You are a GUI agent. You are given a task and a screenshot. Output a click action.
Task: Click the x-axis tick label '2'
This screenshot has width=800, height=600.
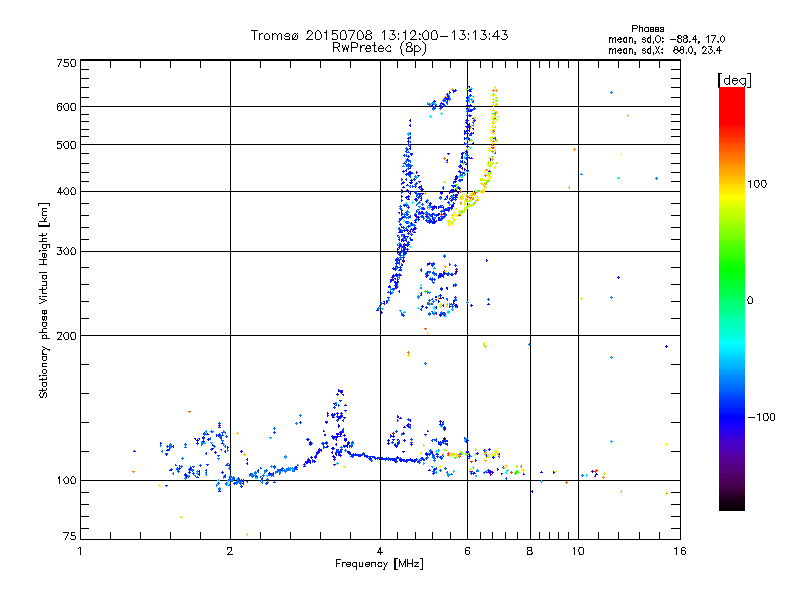(x=230, y=551)
